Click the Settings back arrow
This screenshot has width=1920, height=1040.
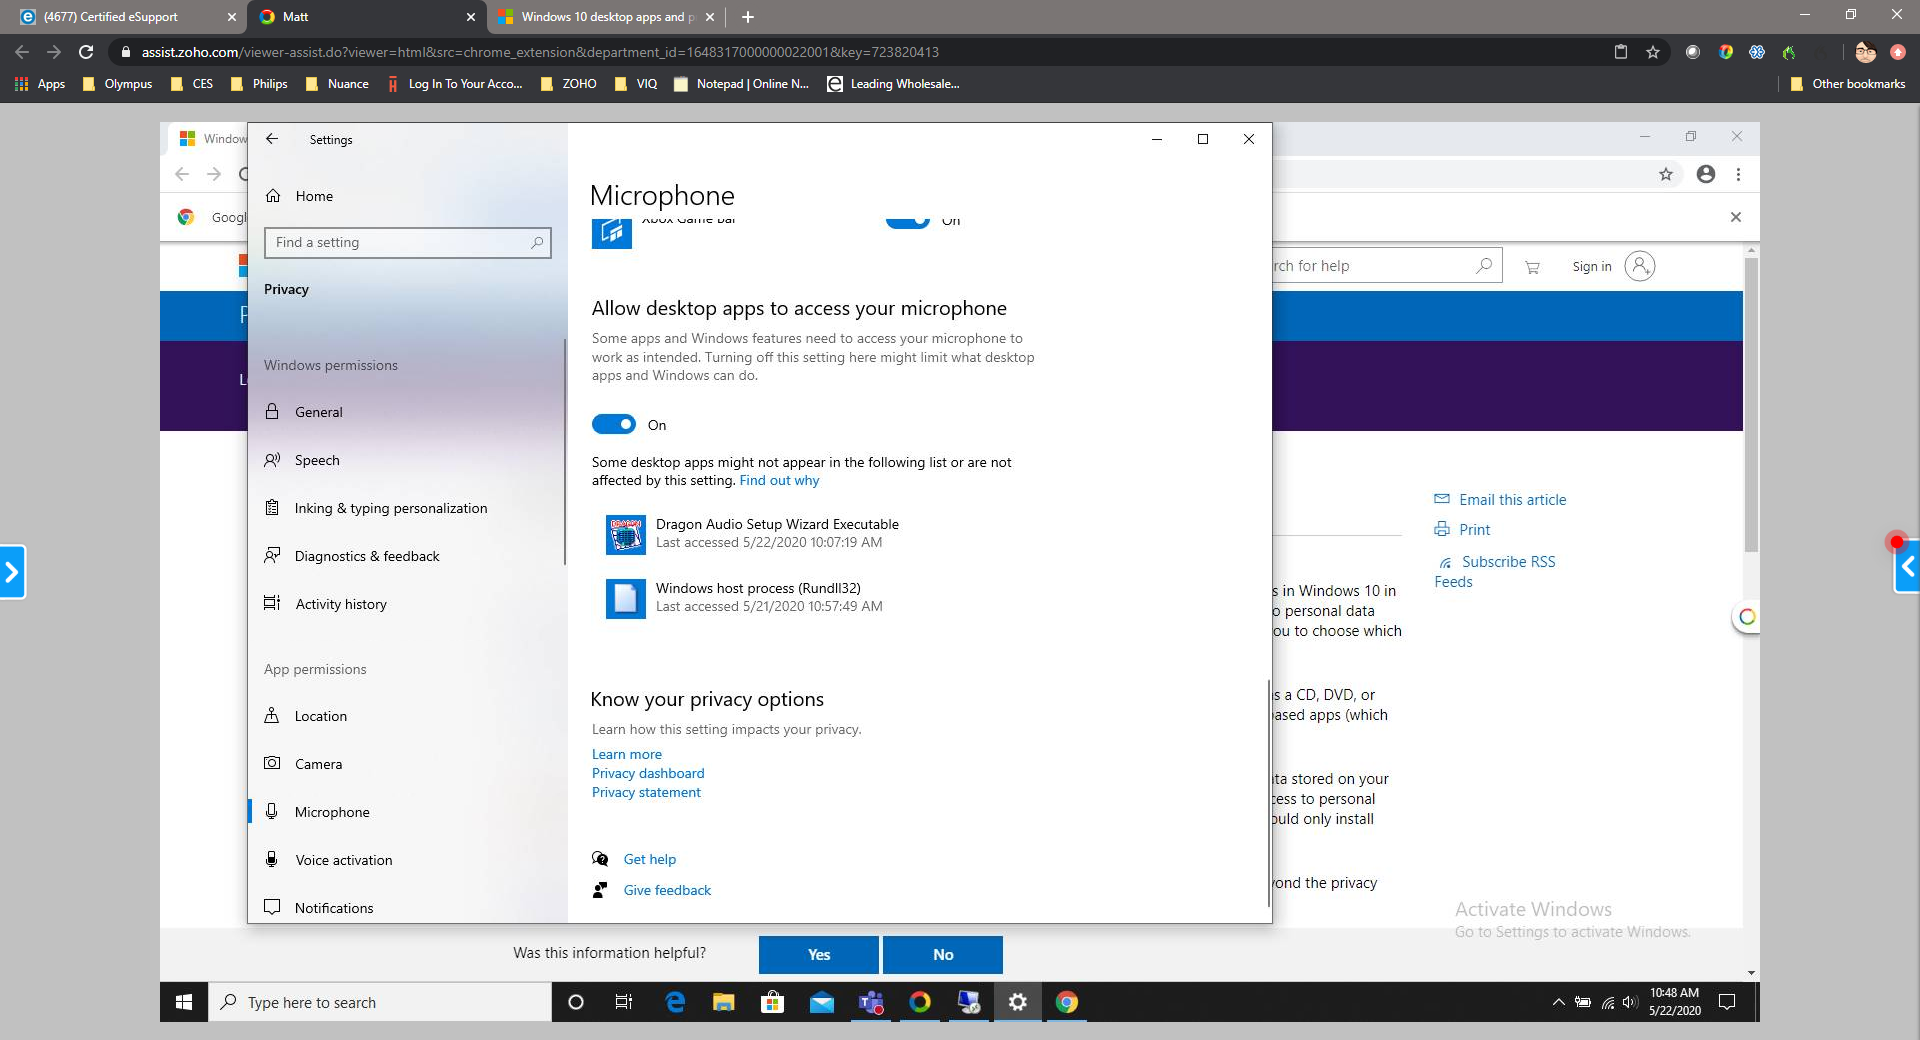[x=272, y=139]
